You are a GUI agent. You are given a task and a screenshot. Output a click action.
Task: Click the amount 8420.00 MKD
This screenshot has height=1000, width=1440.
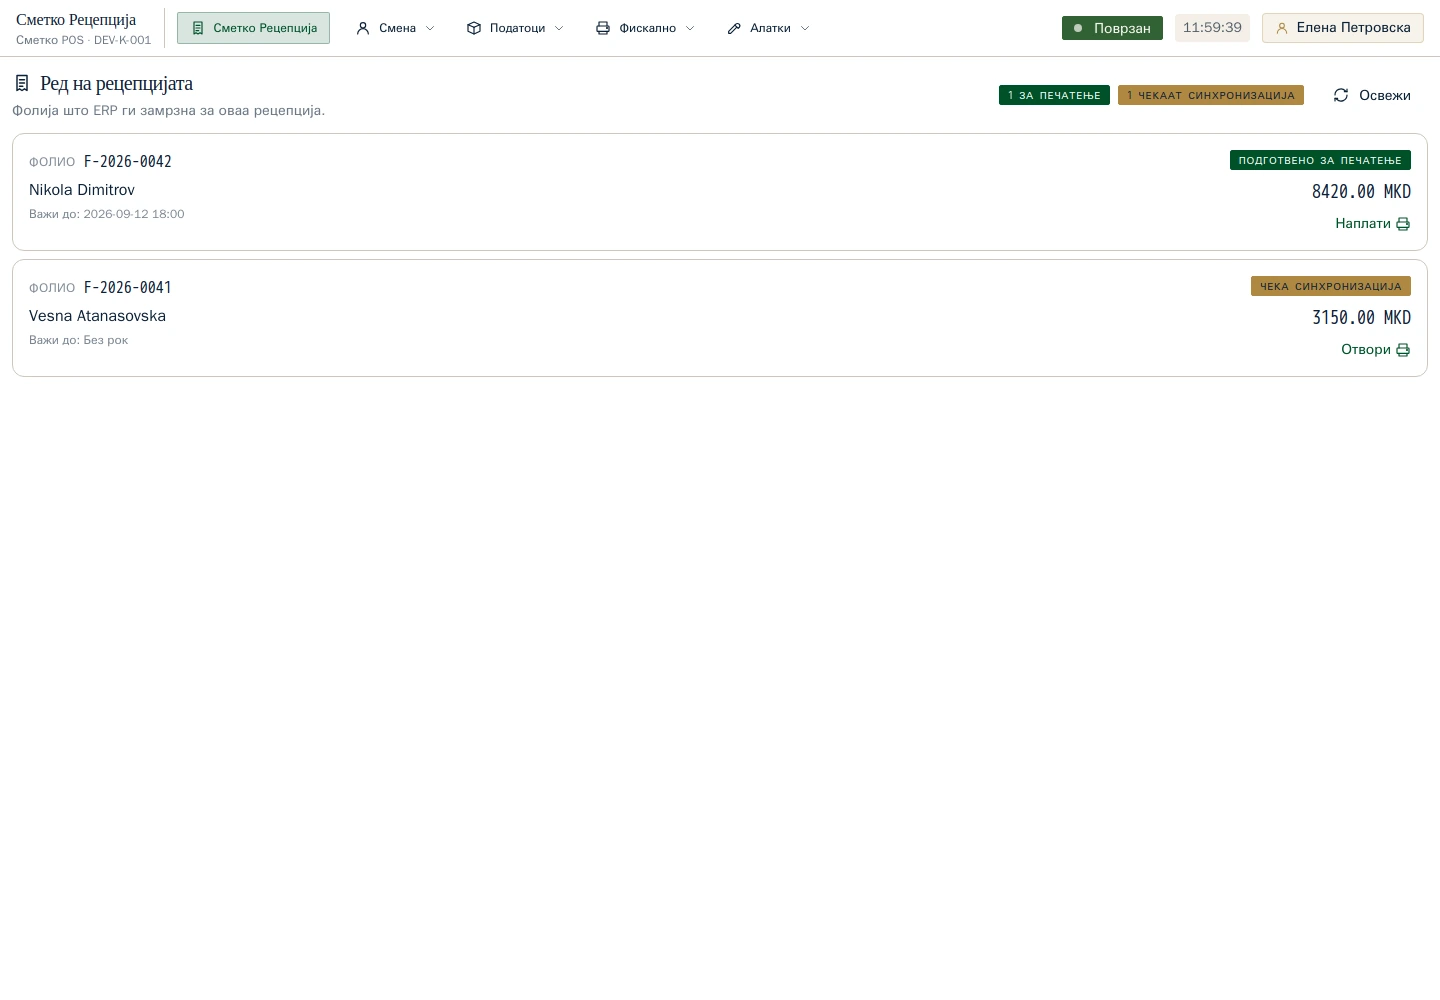click(1361, 191)
